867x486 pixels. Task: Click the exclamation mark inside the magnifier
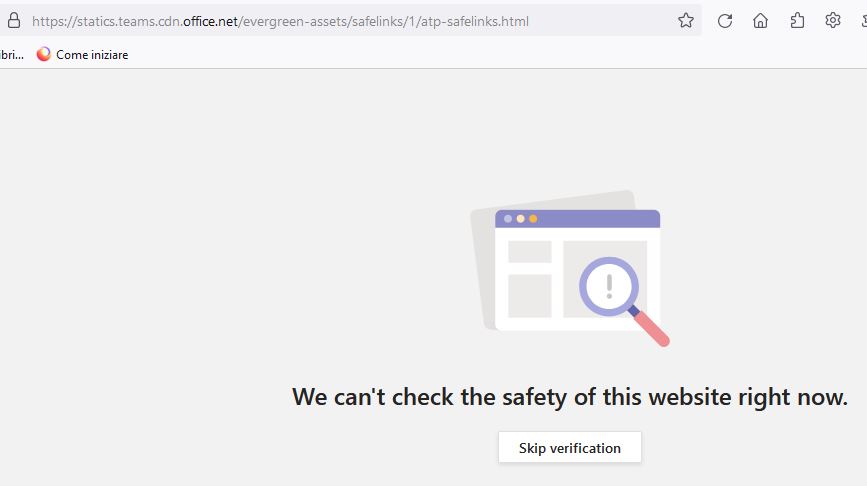pyautogui.click(x=609, y=286)
